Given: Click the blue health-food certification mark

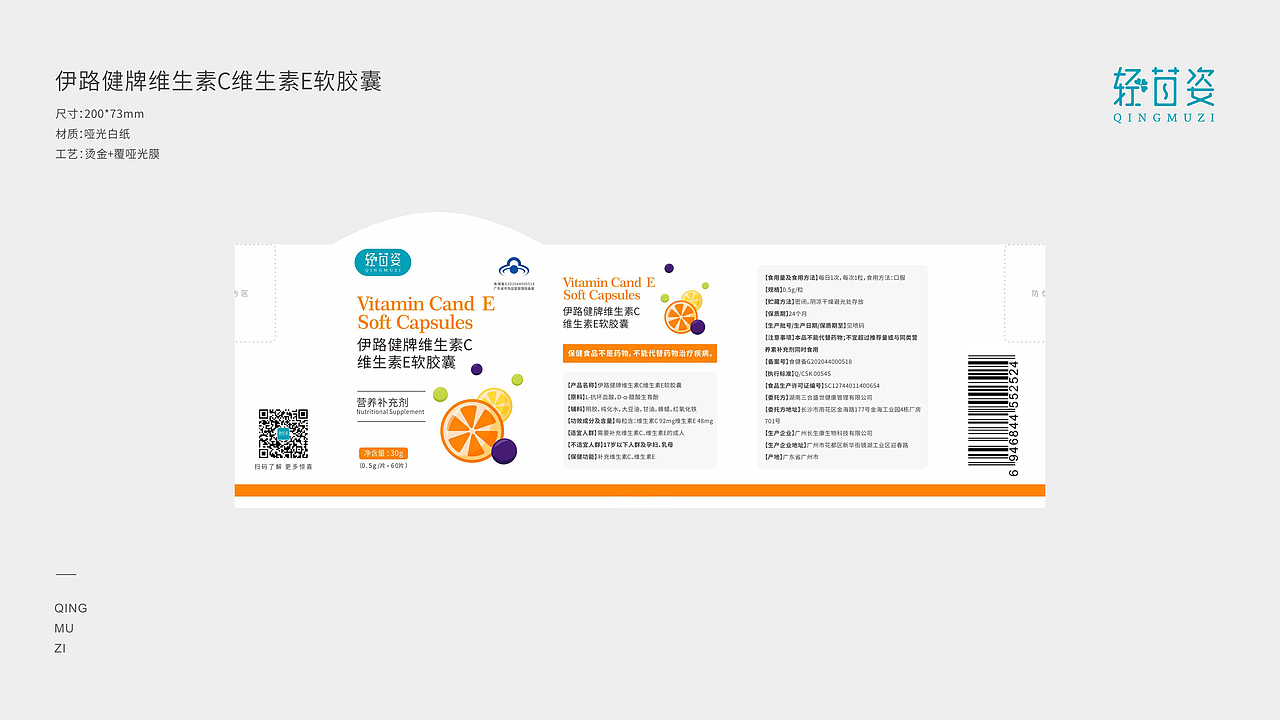Looking at the screenshot, I should coord(516,267).
